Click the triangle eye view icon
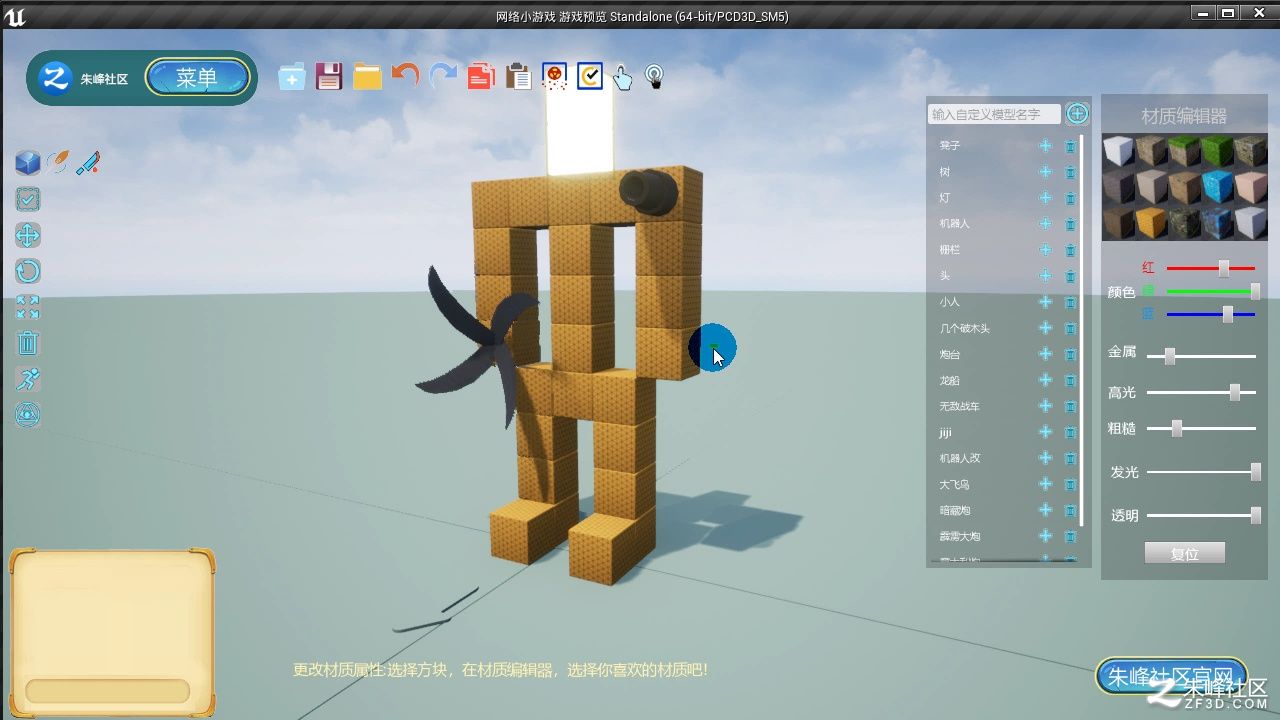Screen dimensions: 1280x720 [28, 414]
